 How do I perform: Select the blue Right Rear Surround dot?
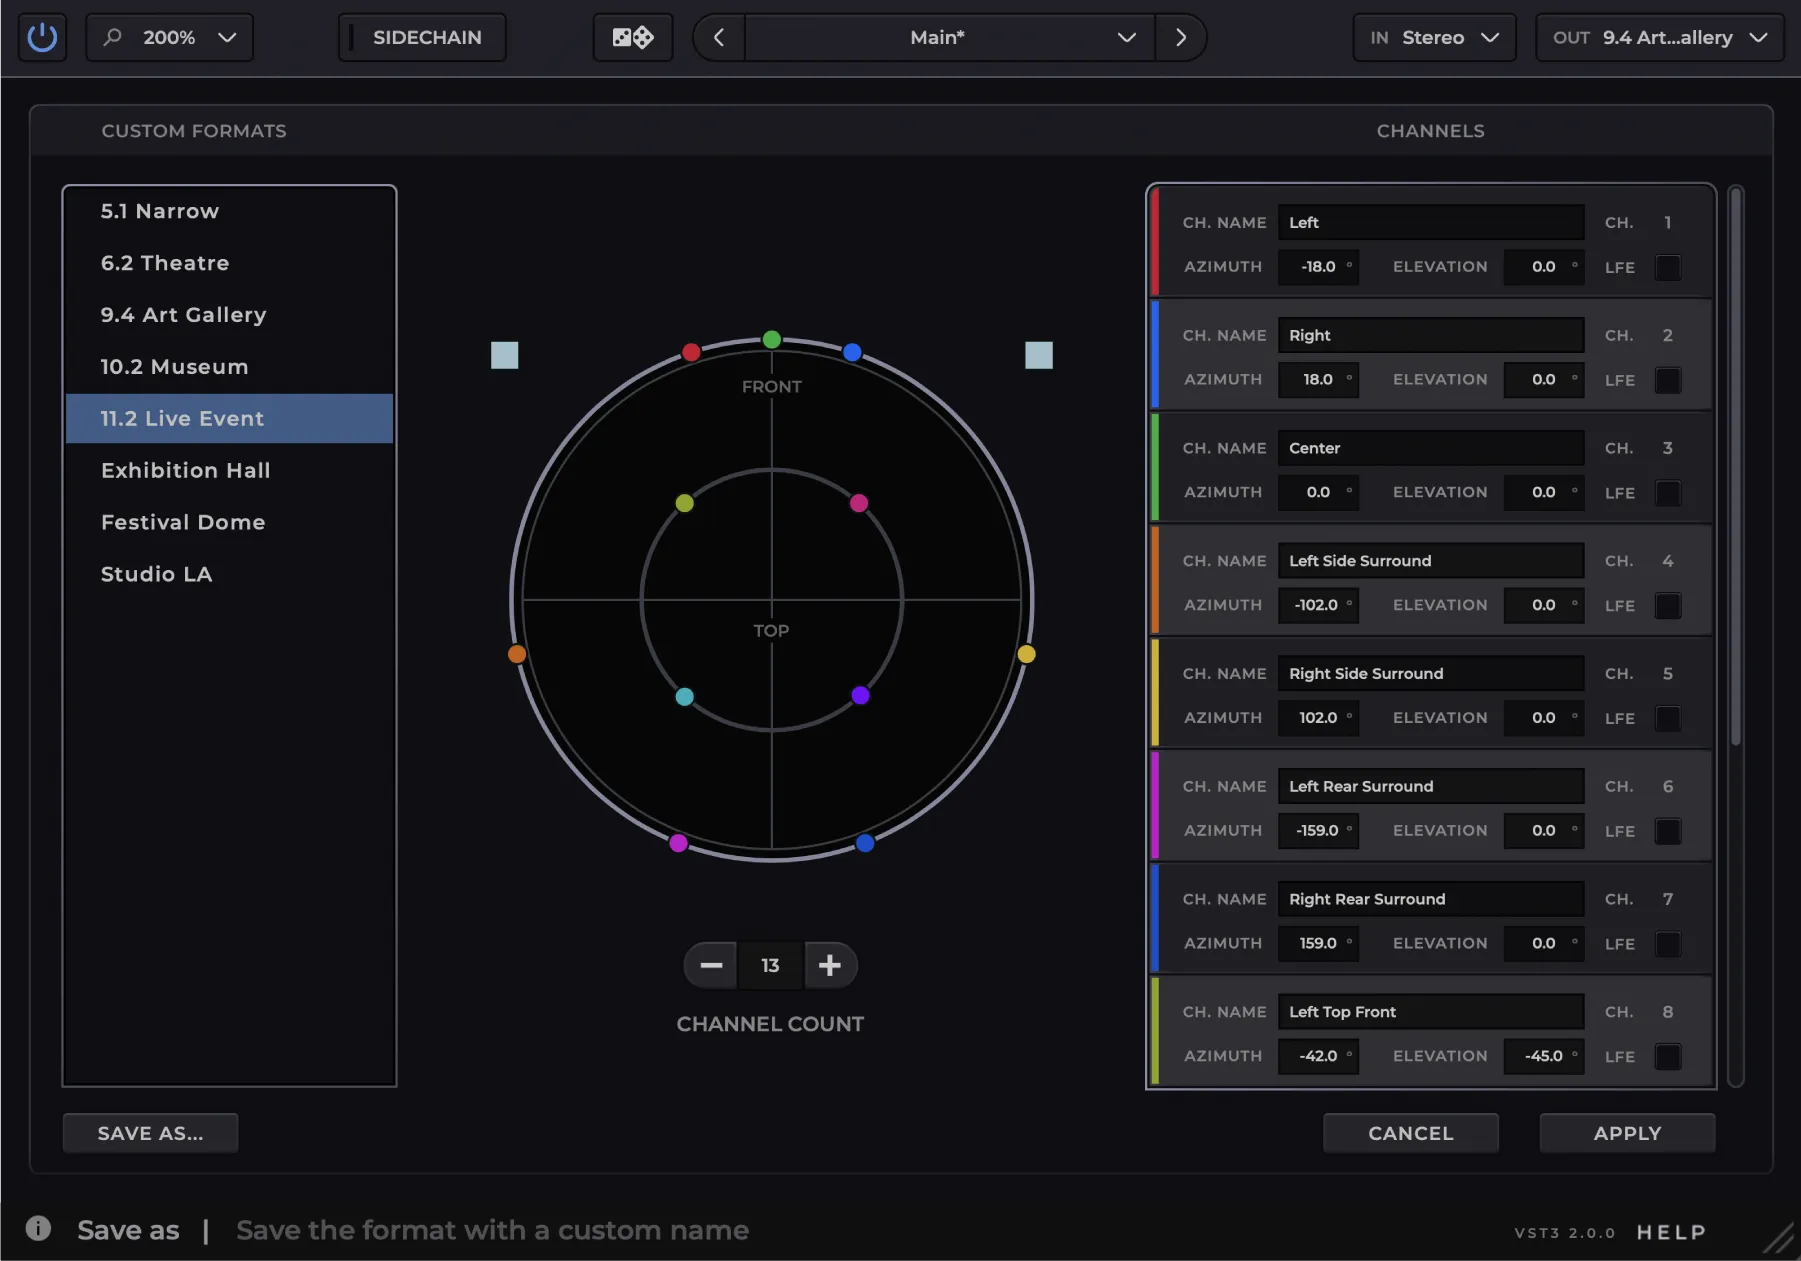point(865,843)
